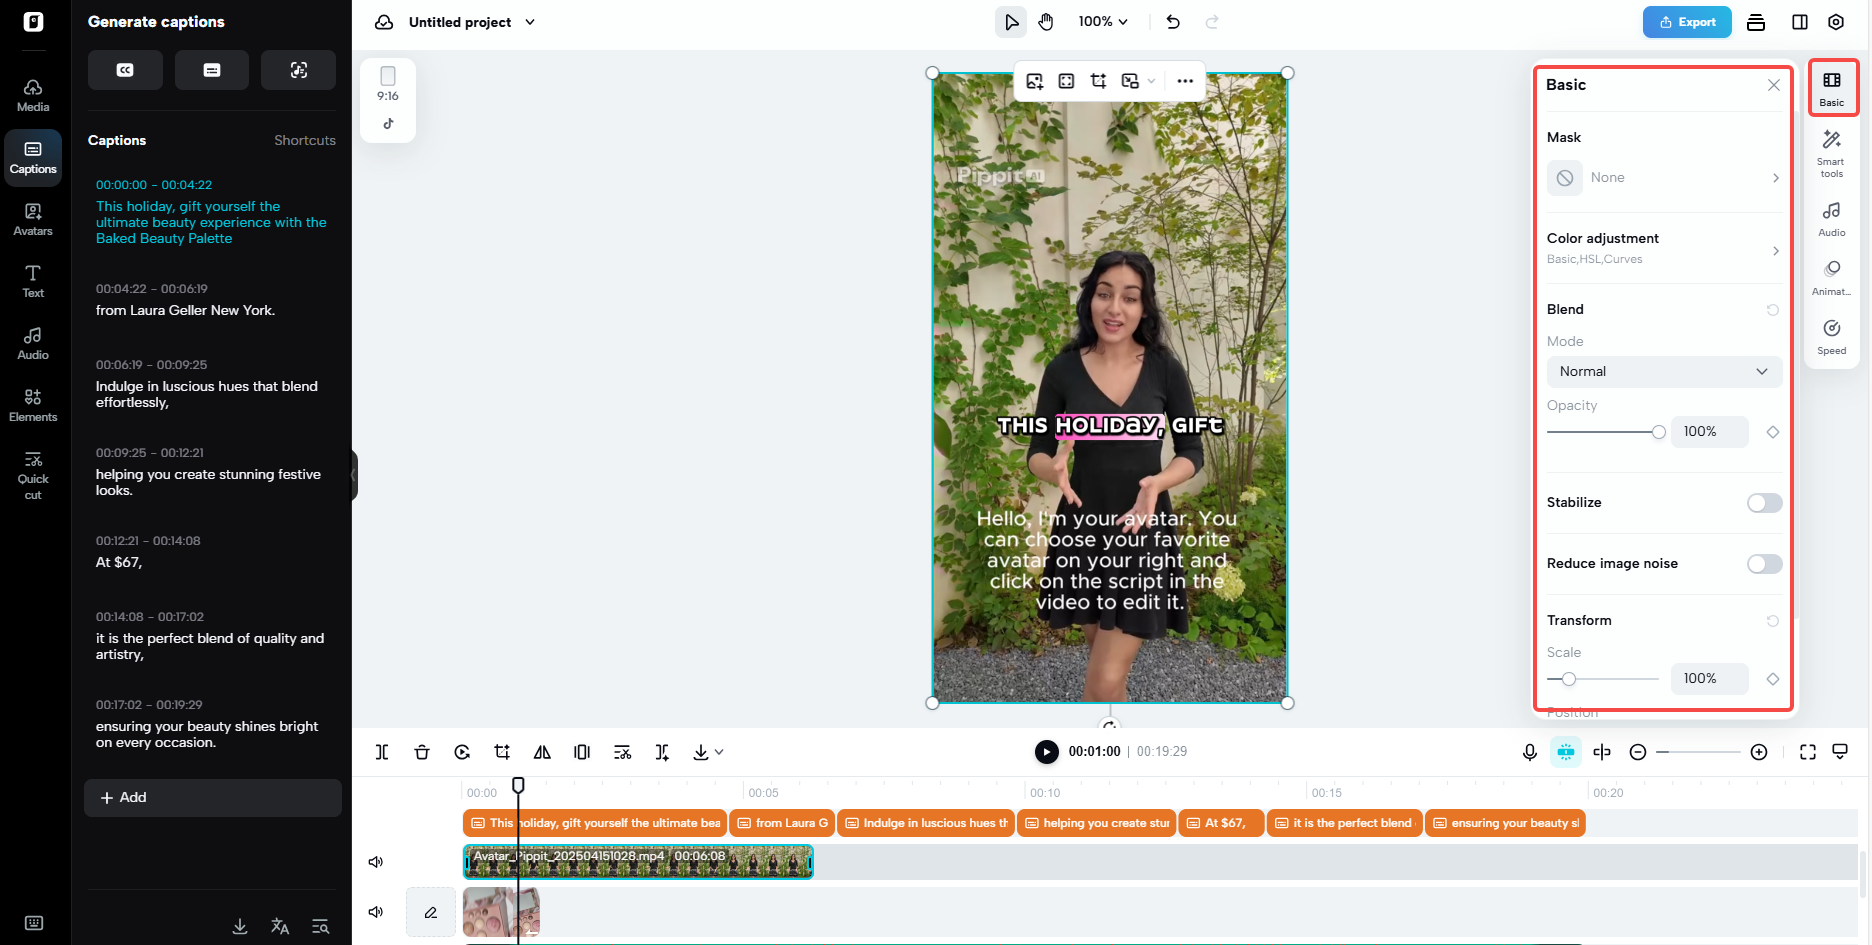This screenshot has height=945, width=1872.
Task: Expand the canvas toolbar picture dropdown arrow
Action: 1152,81
